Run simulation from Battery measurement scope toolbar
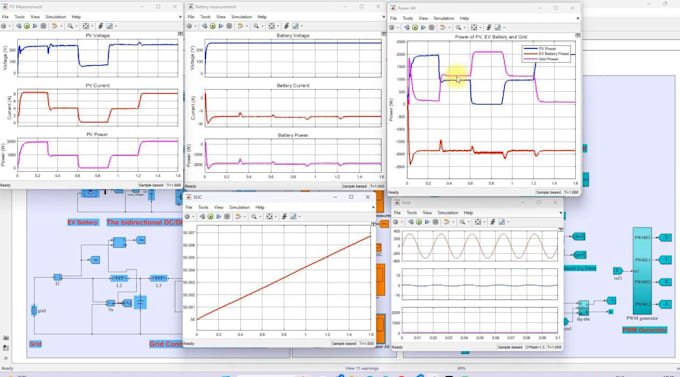 (x=212, y=26)
